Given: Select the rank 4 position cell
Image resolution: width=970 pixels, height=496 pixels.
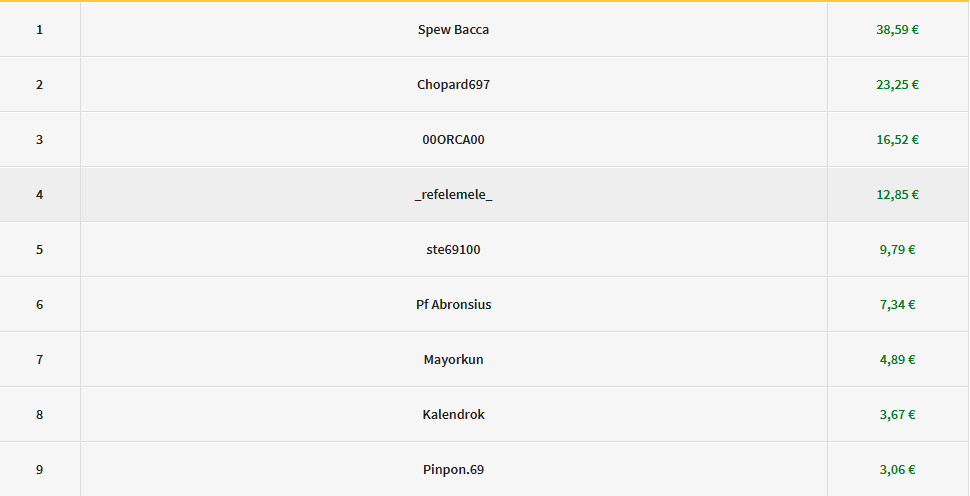Looking at the screenshot, I should point(40,195).
